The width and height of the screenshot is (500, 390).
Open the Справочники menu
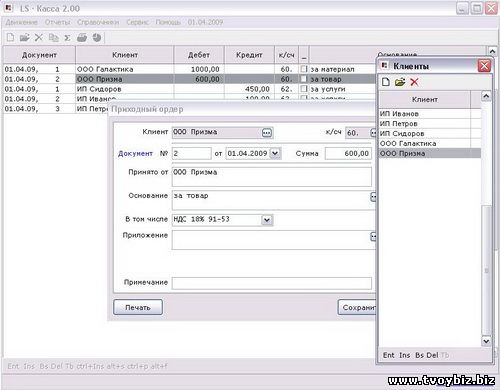pyautogui.click(x=98, y=22)
